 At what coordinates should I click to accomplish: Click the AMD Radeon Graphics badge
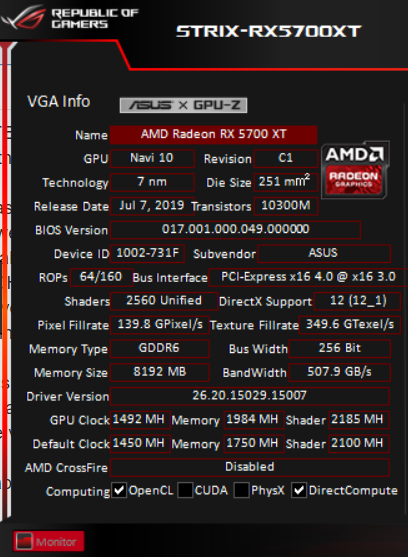click(x=355, y=169)
